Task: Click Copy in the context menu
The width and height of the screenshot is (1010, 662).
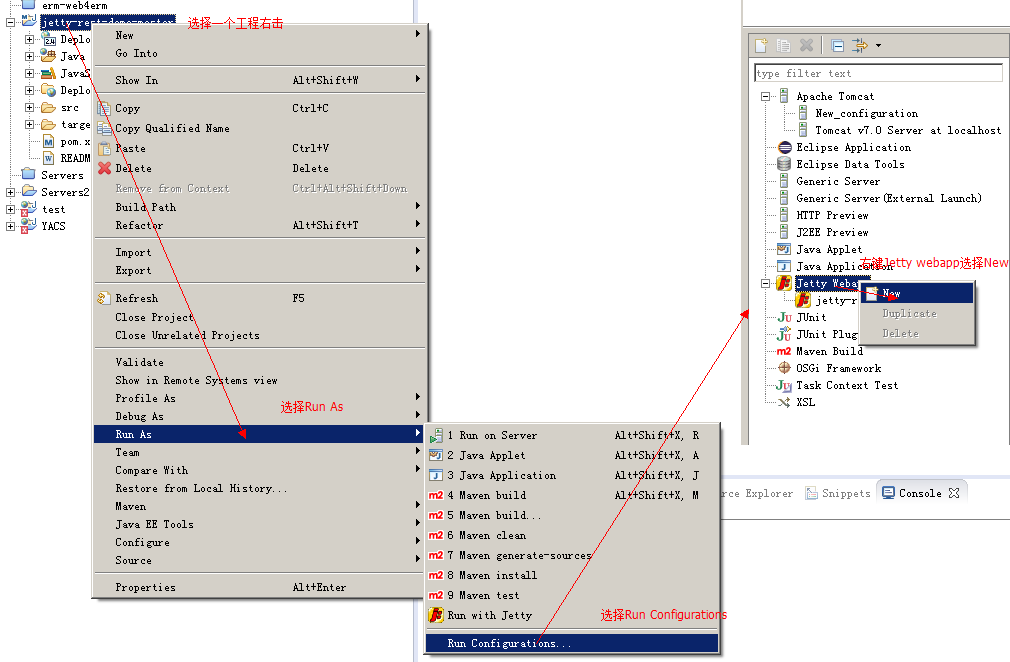Action: (x=260, y=108)
